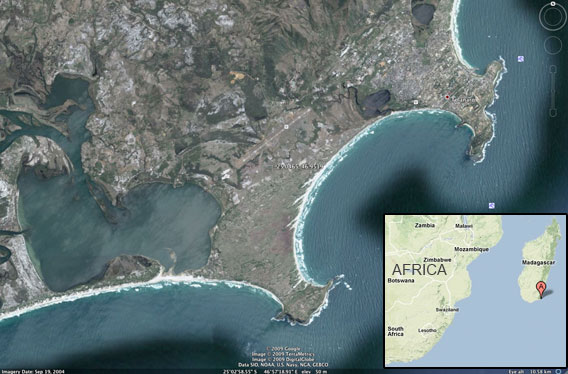The image size is (568, 374).
Task: Click the north N marker on compass ring
Action: (x=553, y=4)
